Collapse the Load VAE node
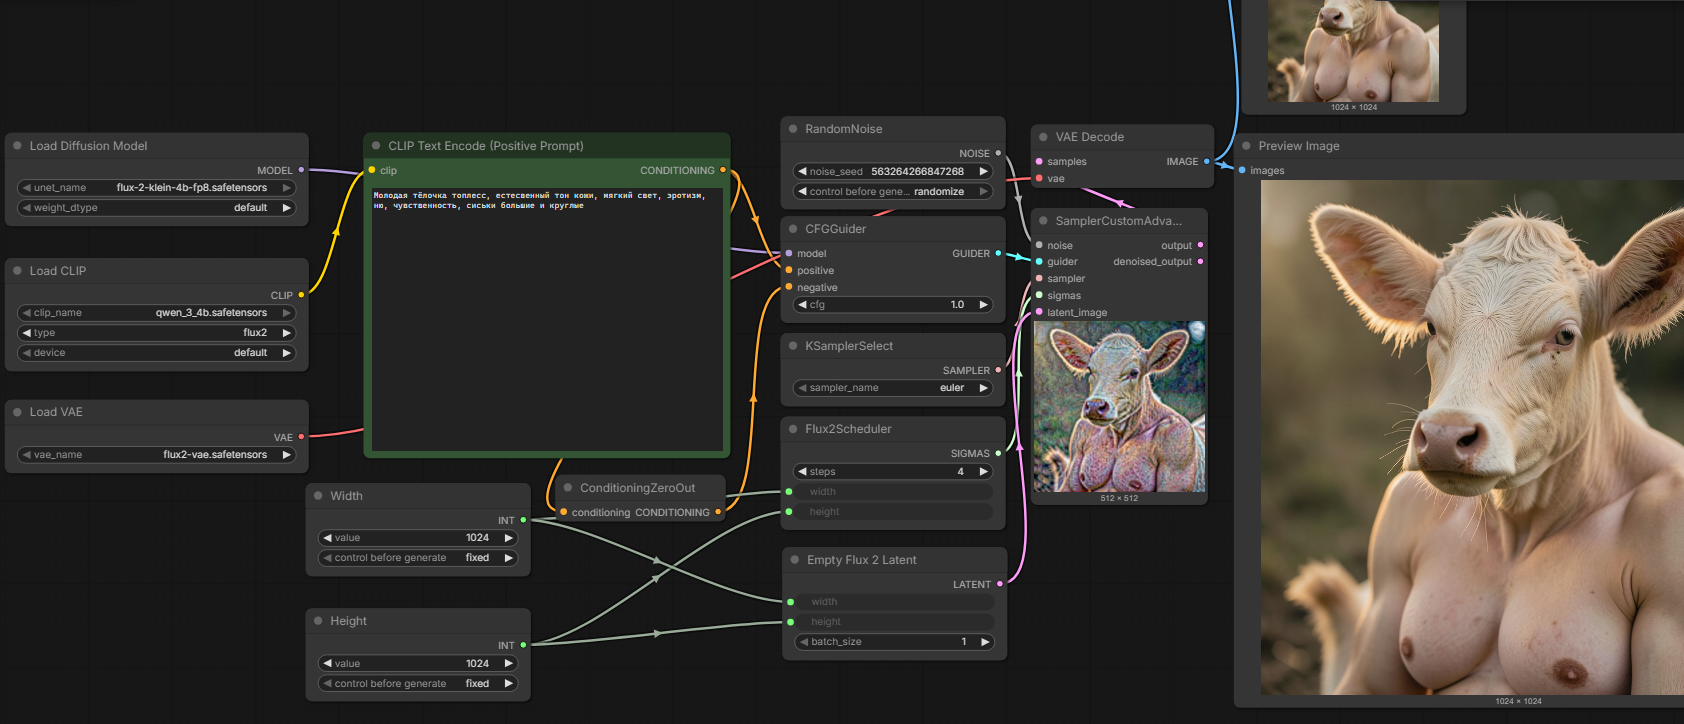The width and height of the screenshot is (1684, 724). (17, 411)
